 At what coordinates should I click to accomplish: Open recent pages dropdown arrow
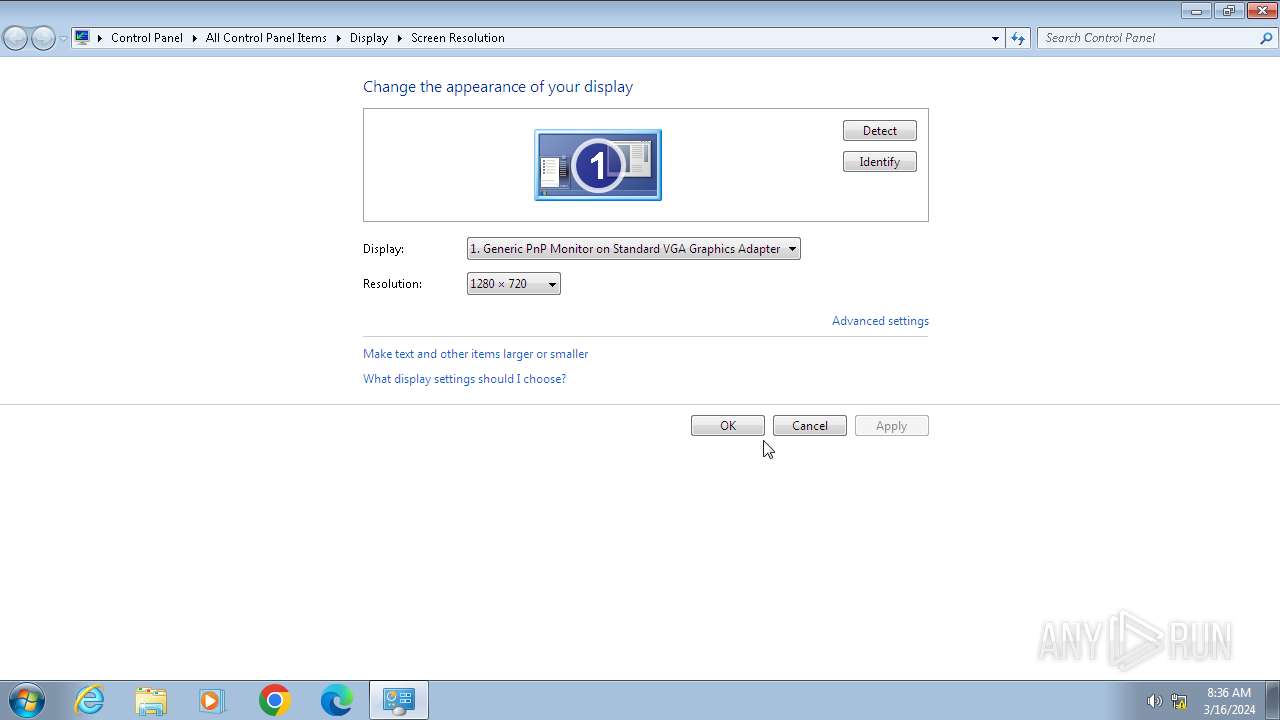pos(63,38)
